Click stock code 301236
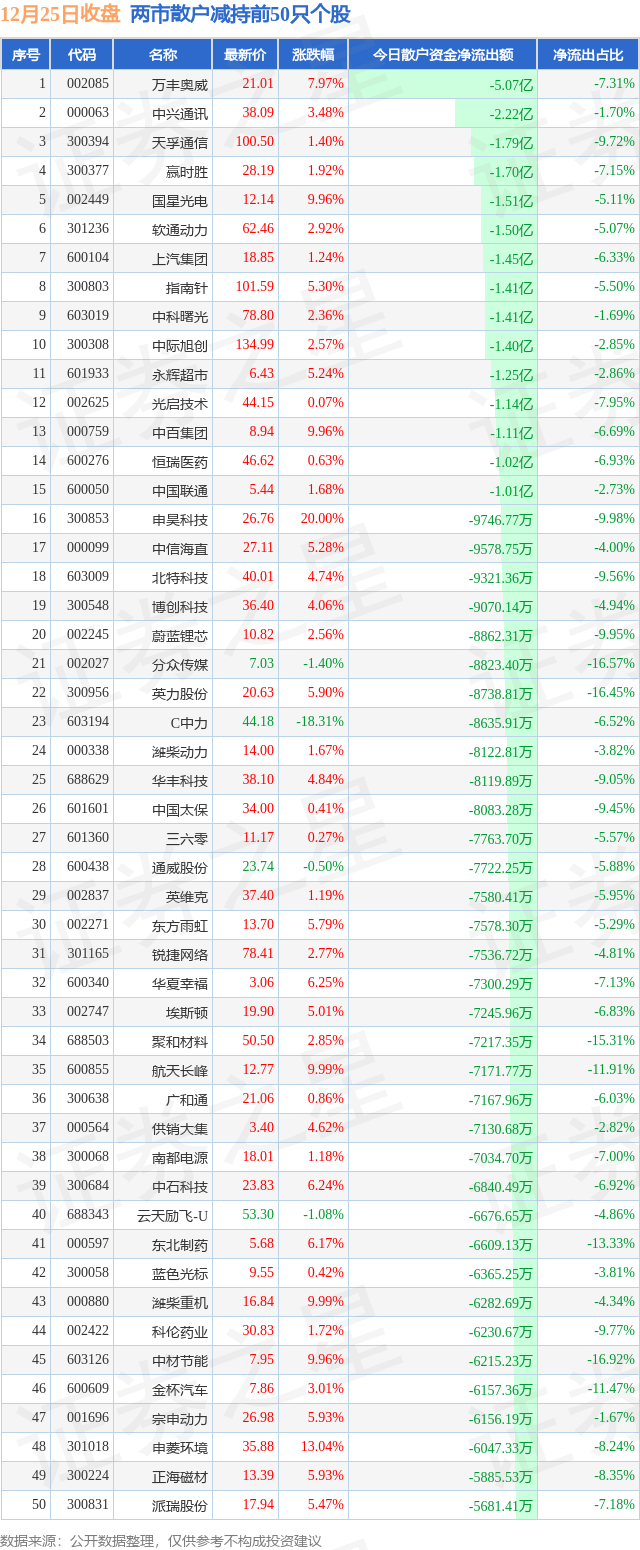This screenshot has height=1550, width=640. pos(86,229)
